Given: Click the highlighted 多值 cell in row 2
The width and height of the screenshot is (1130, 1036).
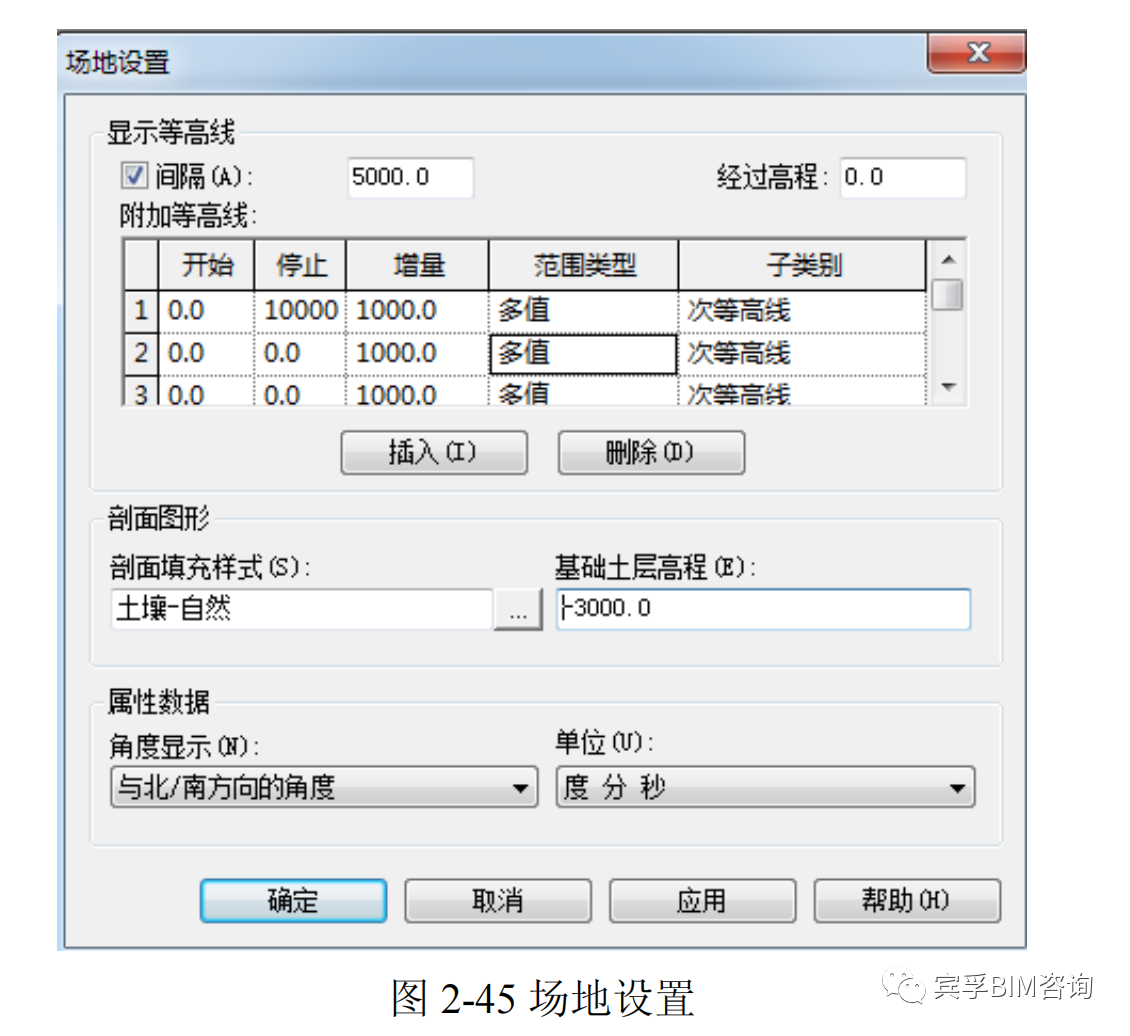Looking at the screenshot, I should [584, 354].
